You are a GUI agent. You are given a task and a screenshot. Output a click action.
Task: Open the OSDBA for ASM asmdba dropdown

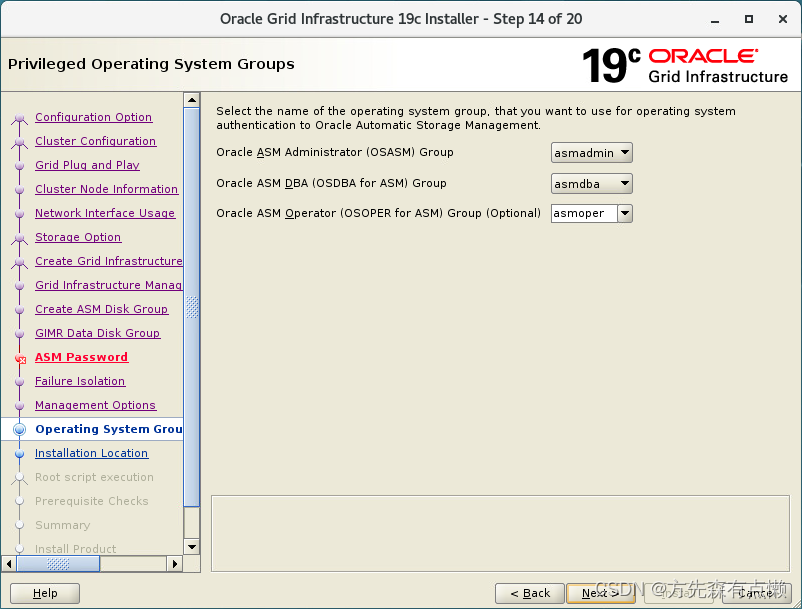pos(592,184)
